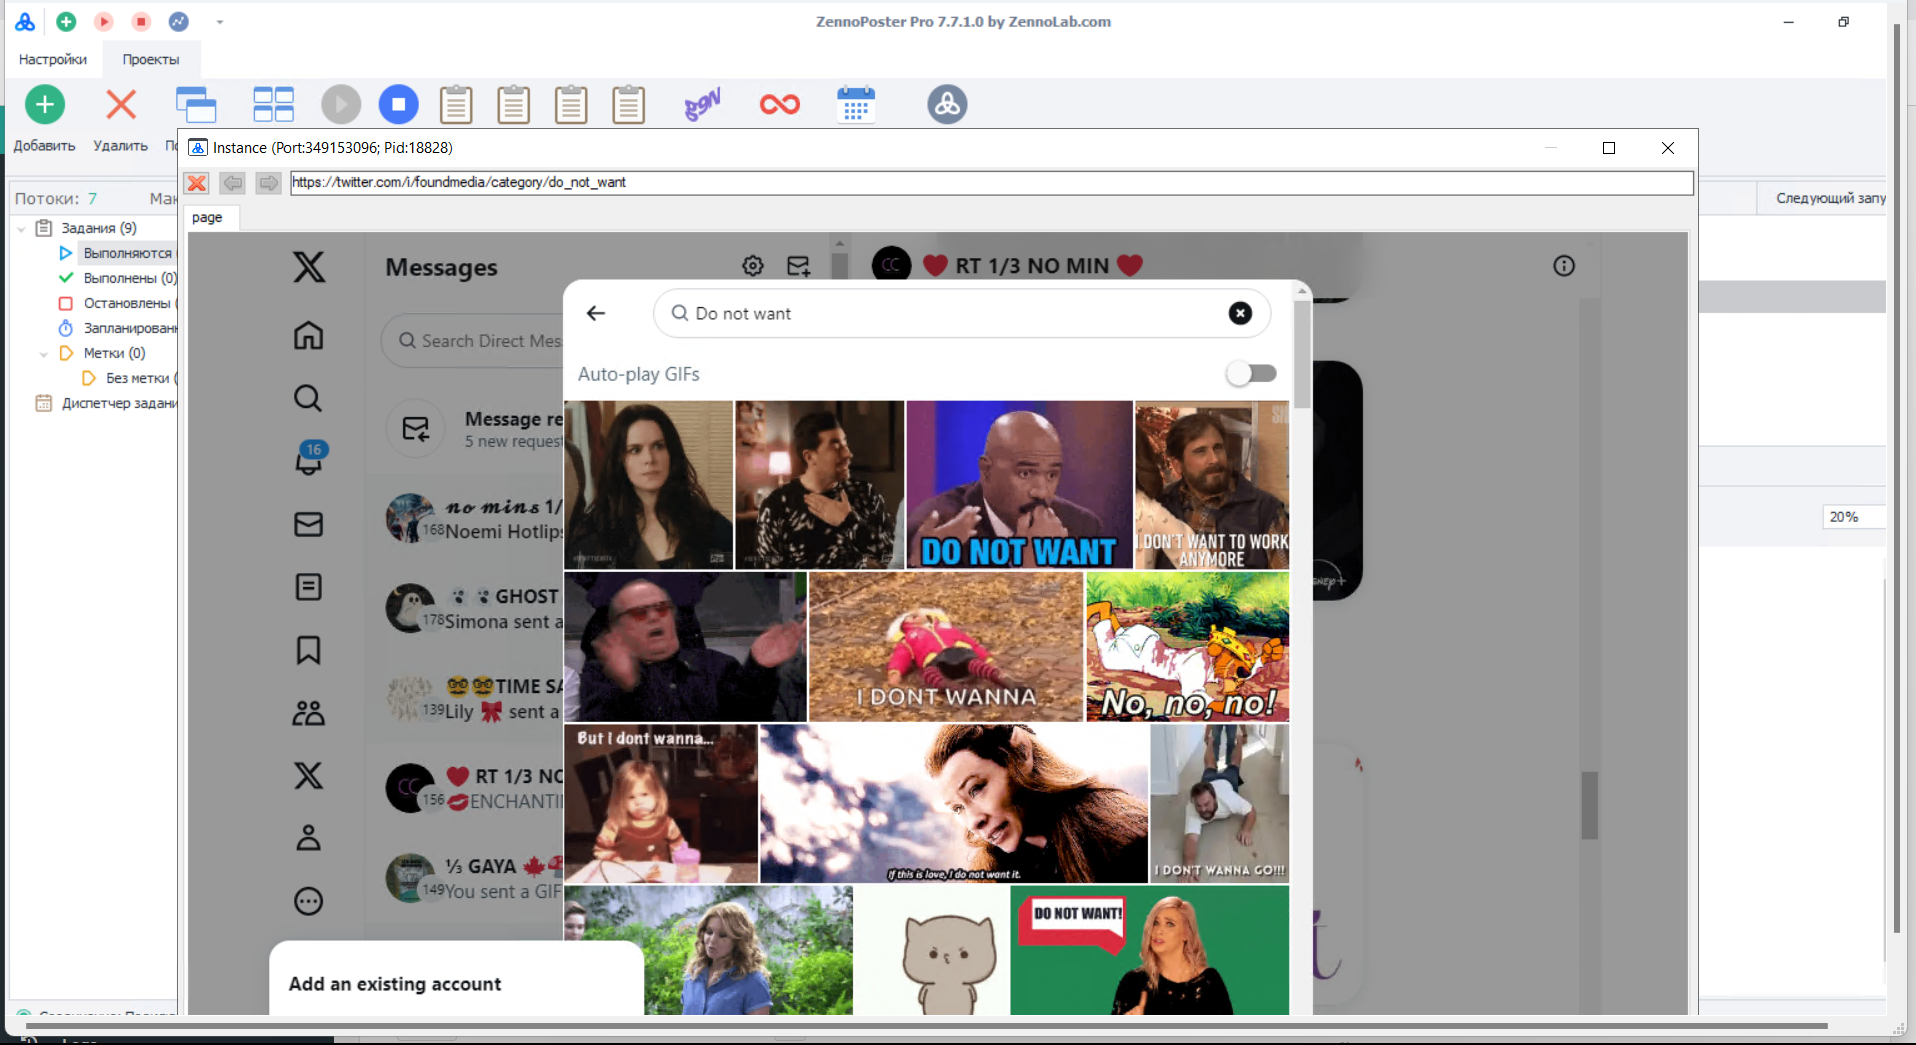The image size is (1916, 1045).
Task: Switch to the Проекты tab
Action: [151, 60]
